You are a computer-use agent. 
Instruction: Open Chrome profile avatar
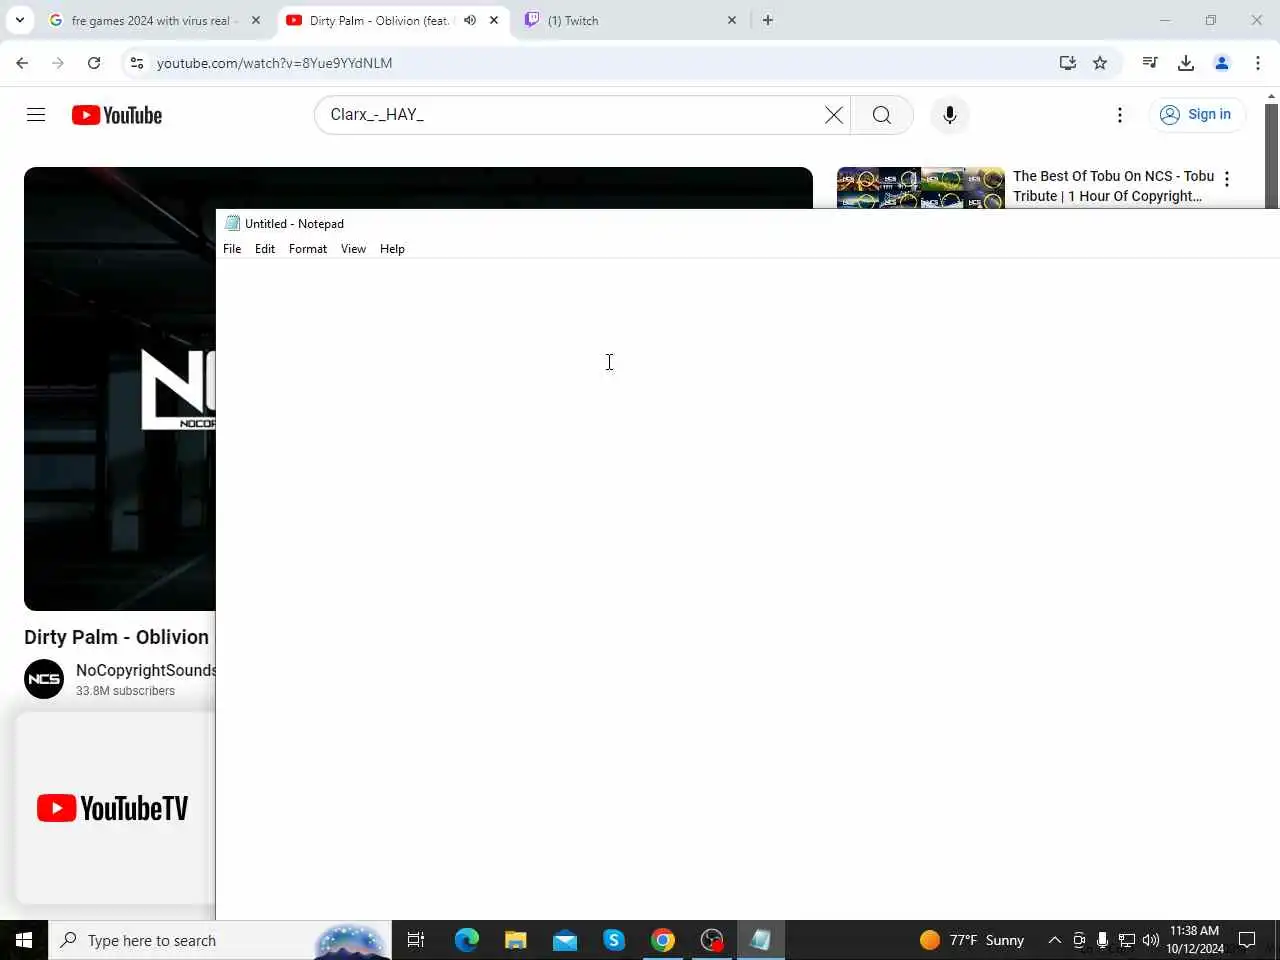pyautogui.click(x=1222, y=63)
